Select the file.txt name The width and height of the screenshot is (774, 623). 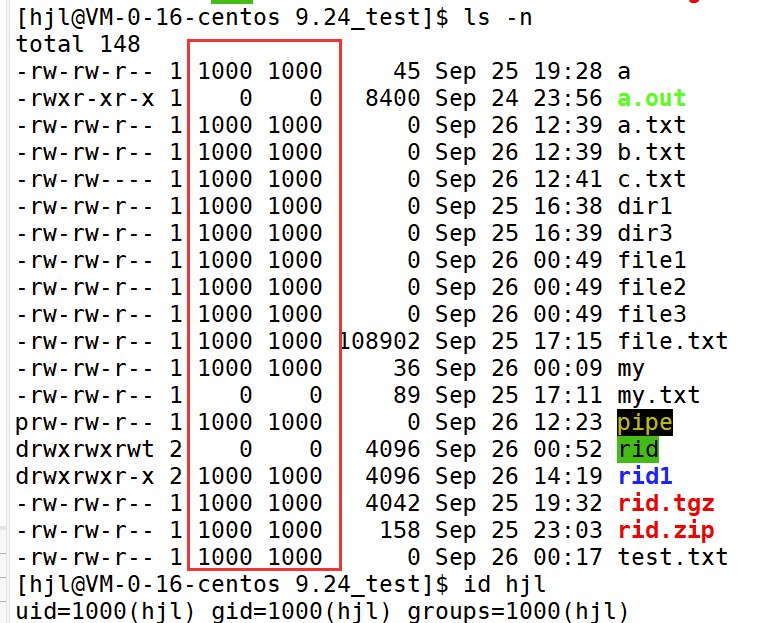point(673,341)
